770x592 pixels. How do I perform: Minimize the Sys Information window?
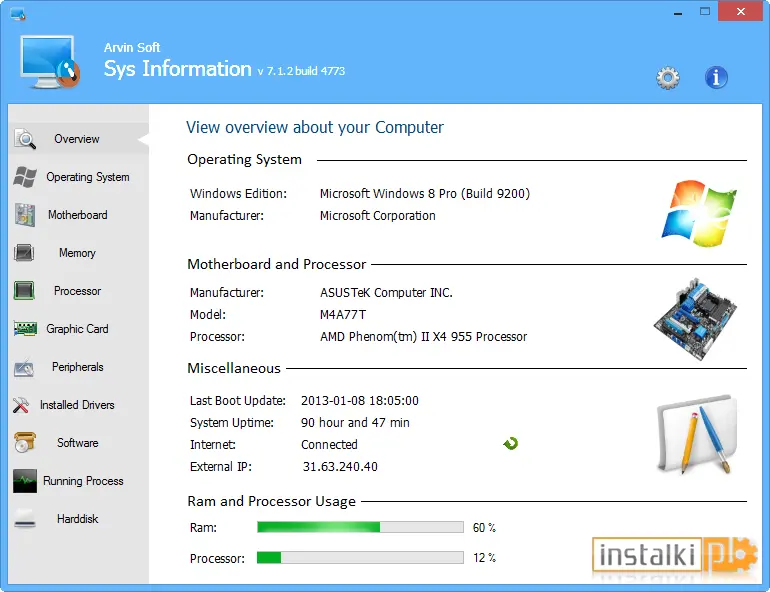click(678, 12)
